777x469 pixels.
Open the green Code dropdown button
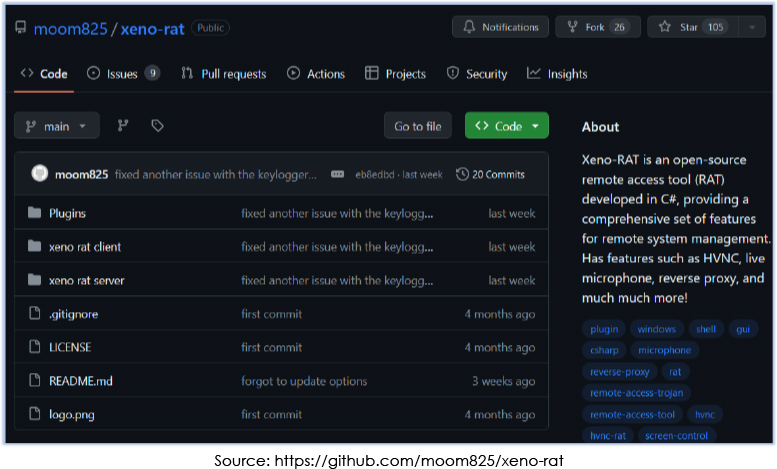pyautogui.click(x=507, y=126)
